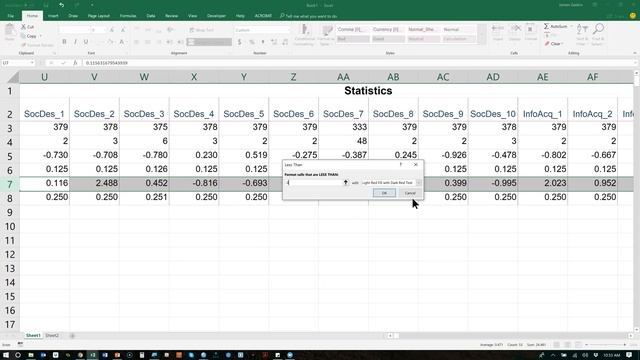
Task: Apply Percent Style icon
Action: click(x=252, y=42)
